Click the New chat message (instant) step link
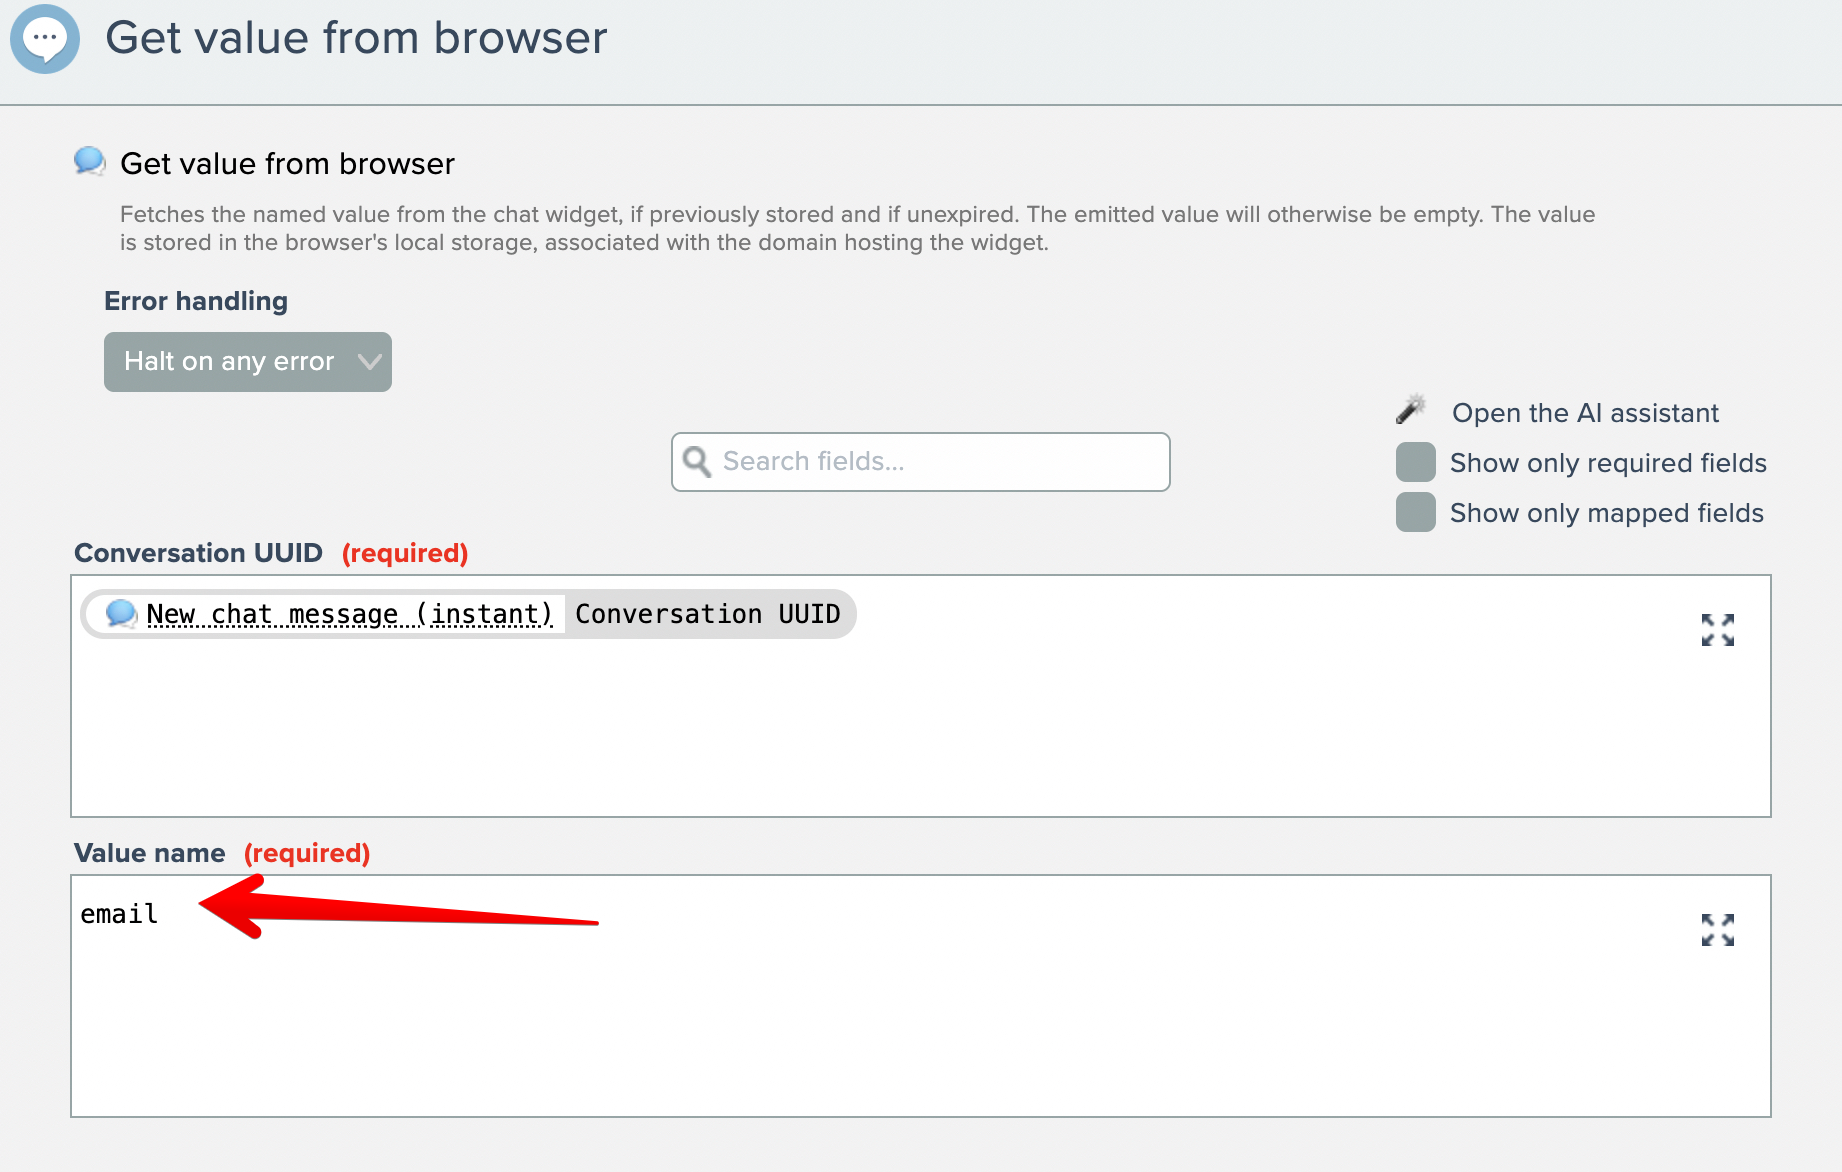The width and height of the screenshot is (1842, 1172). point(349,614)
